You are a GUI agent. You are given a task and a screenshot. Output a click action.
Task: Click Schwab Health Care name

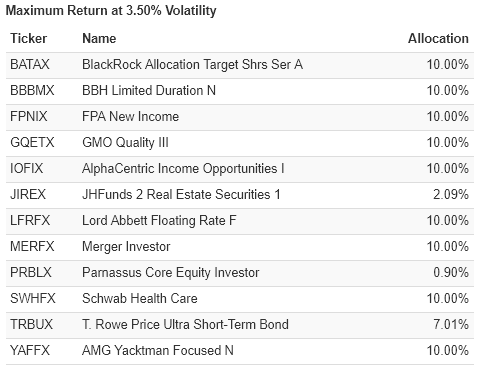coord(140,298)
